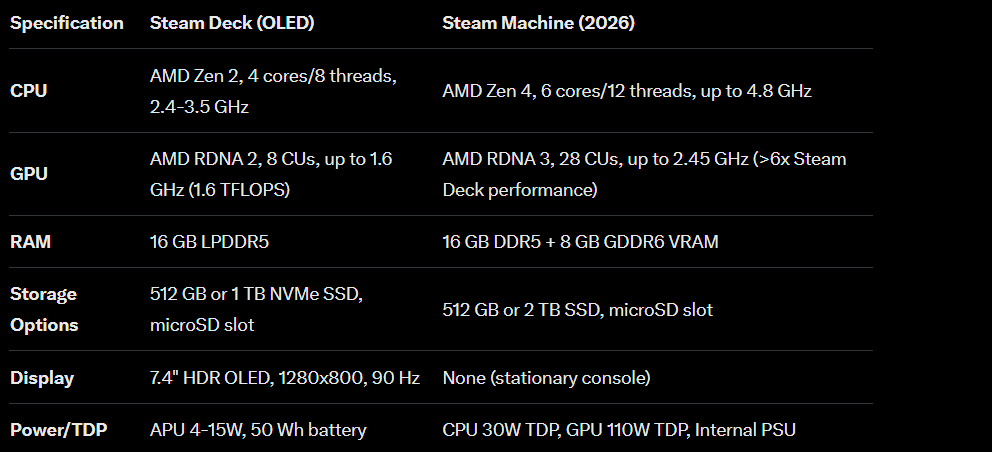Click the AMD RDNA 2 GPU cell
Screen dimensions: 992x452
point(271,174)
